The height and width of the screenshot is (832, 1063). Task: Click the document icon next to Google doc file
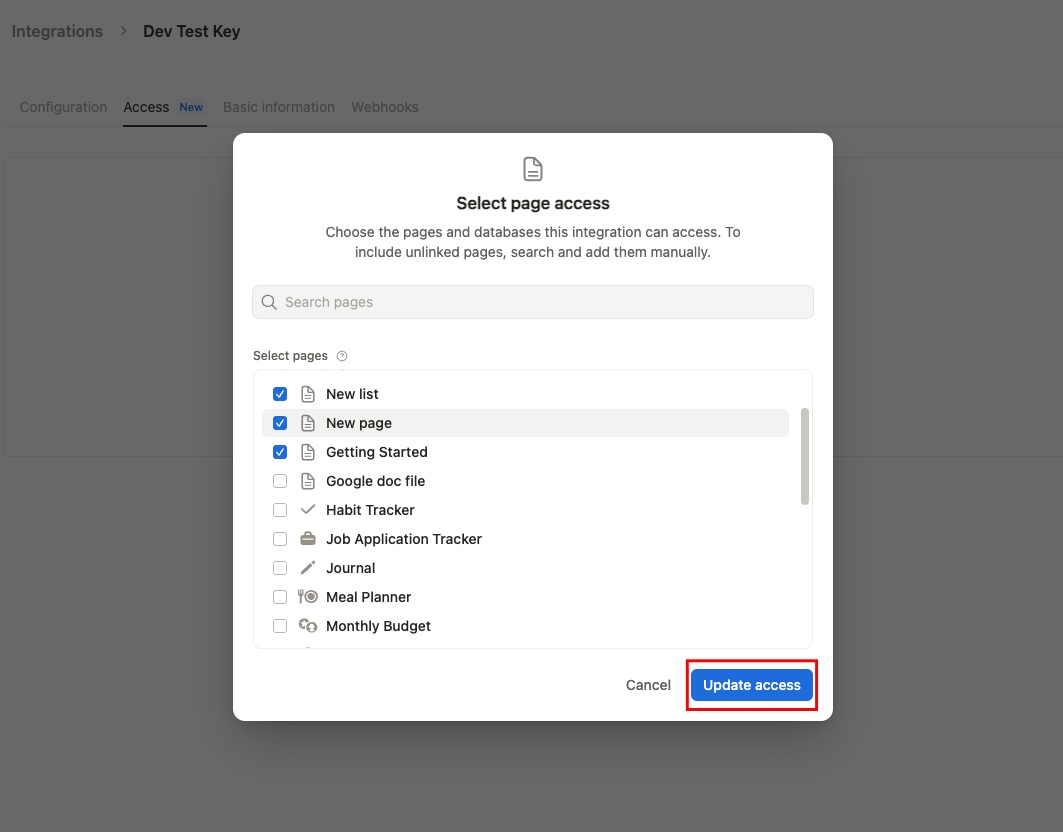307,480
